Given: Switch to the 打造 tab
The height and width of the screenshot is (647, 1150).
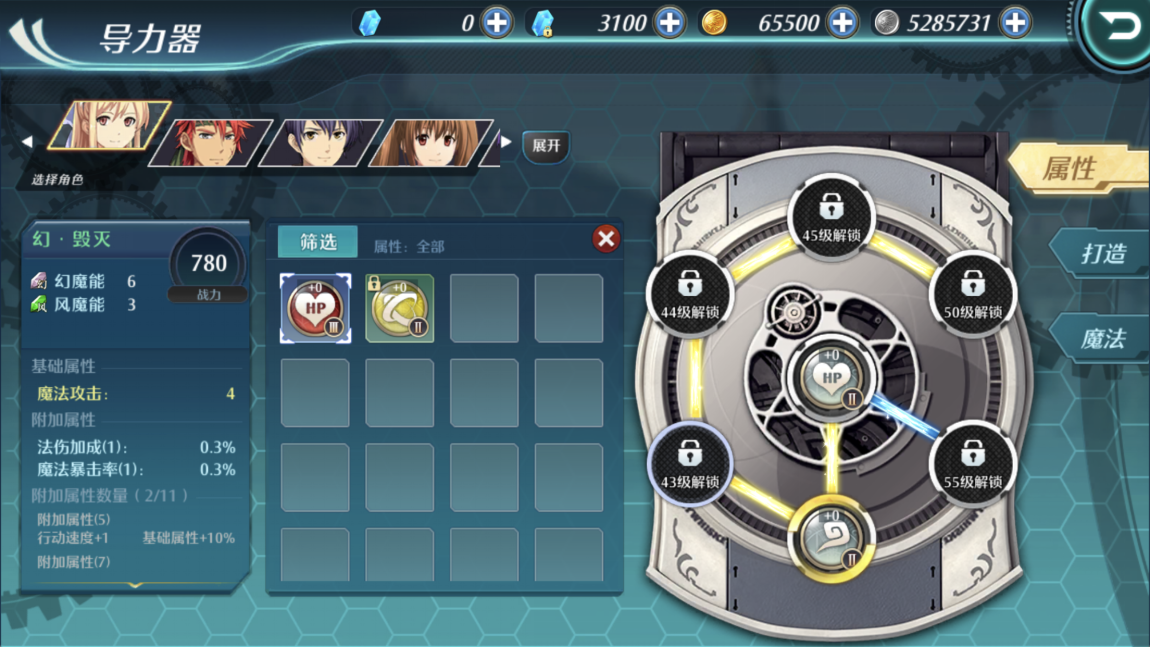Looking at the screenshot, I should click(1102, 254).
